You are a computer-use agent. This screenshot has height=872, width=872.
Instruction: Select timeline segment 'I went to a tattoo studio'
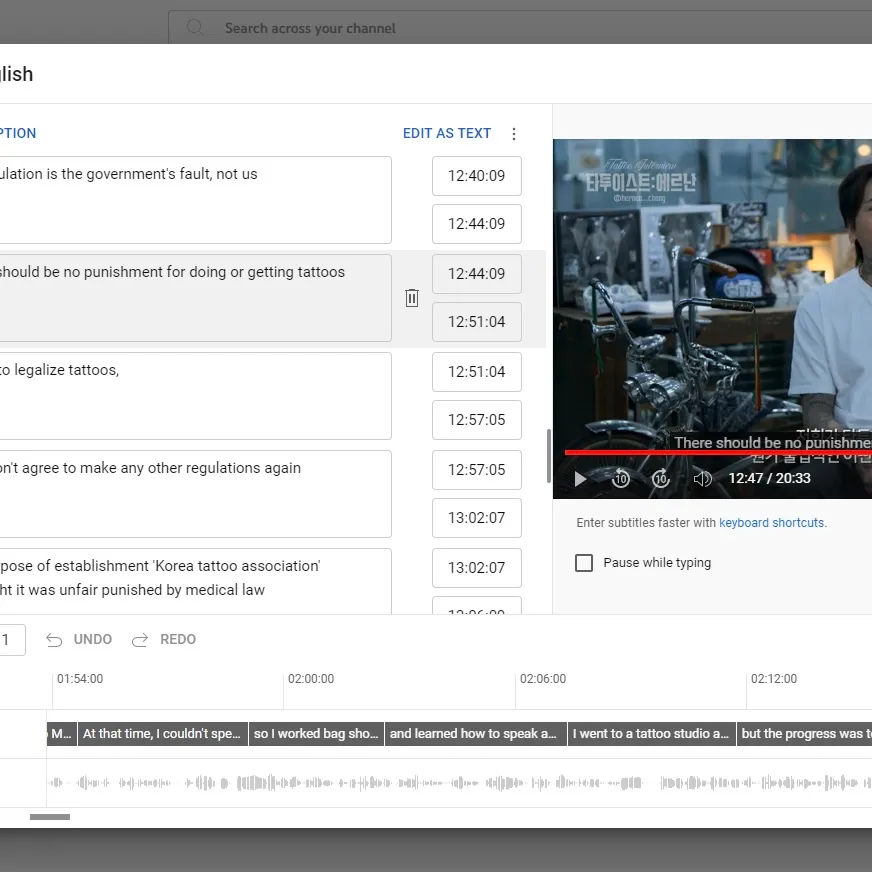[x=651, y=734]
